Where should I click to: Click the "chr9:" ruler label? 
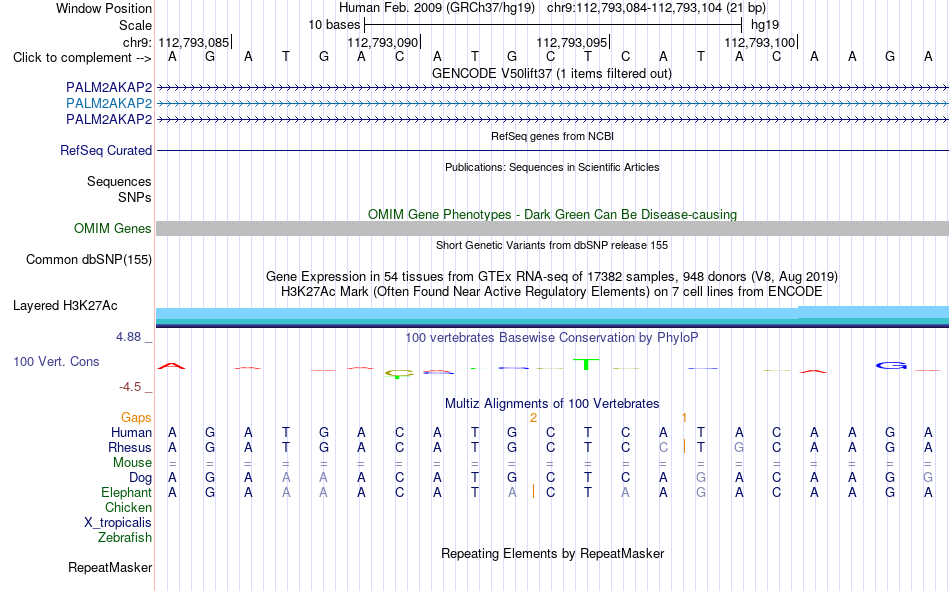point(137,42)
